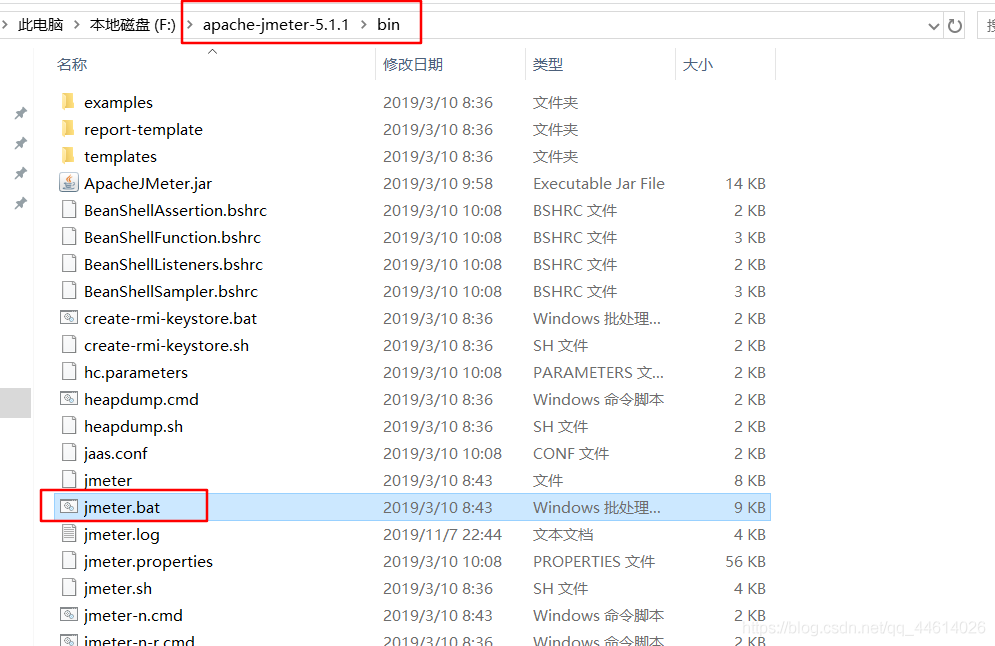Click the file icon beside jmeter.properties
The height and width of the screenshot is (646, 995).
coord(69,560)
